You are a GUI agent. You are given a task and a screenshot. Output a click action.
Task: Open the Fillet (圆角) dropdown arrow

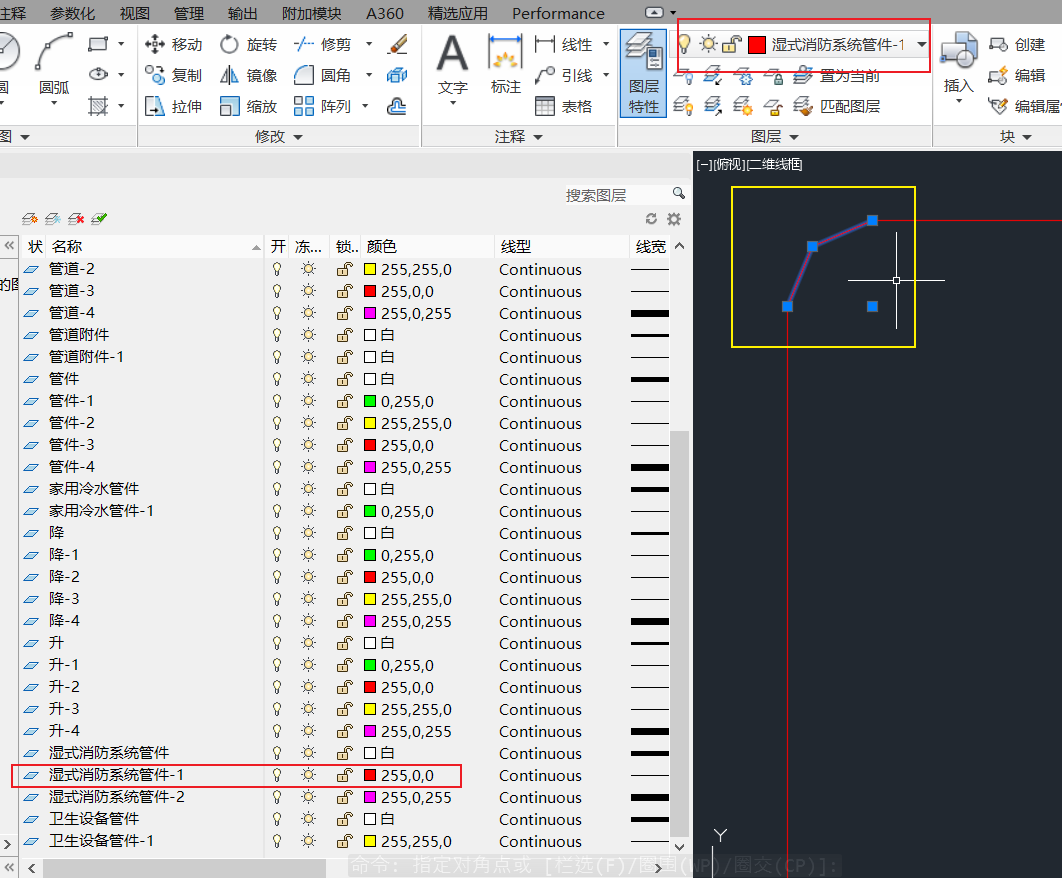pyautogui.click(x=369, y=75)
